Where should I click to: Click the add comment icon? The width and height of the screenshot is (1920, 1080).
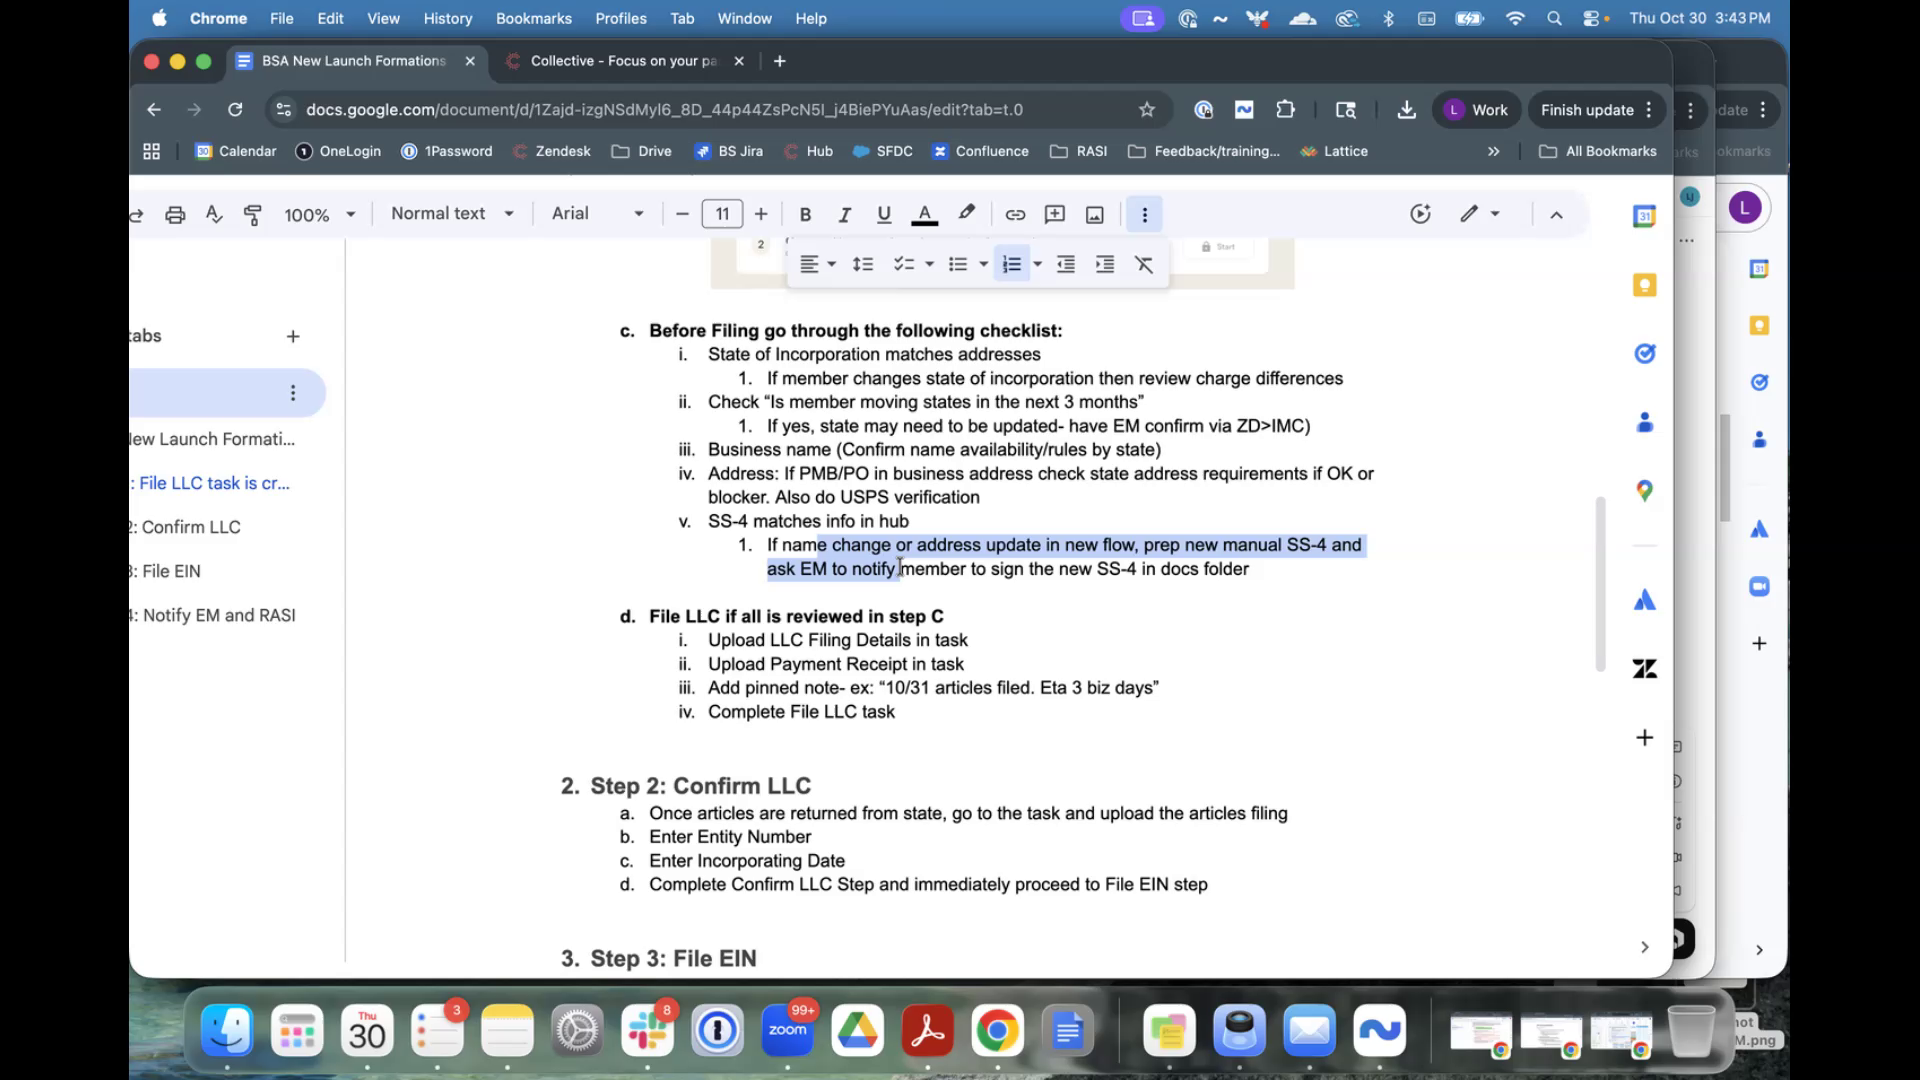tap(1054, 214)
